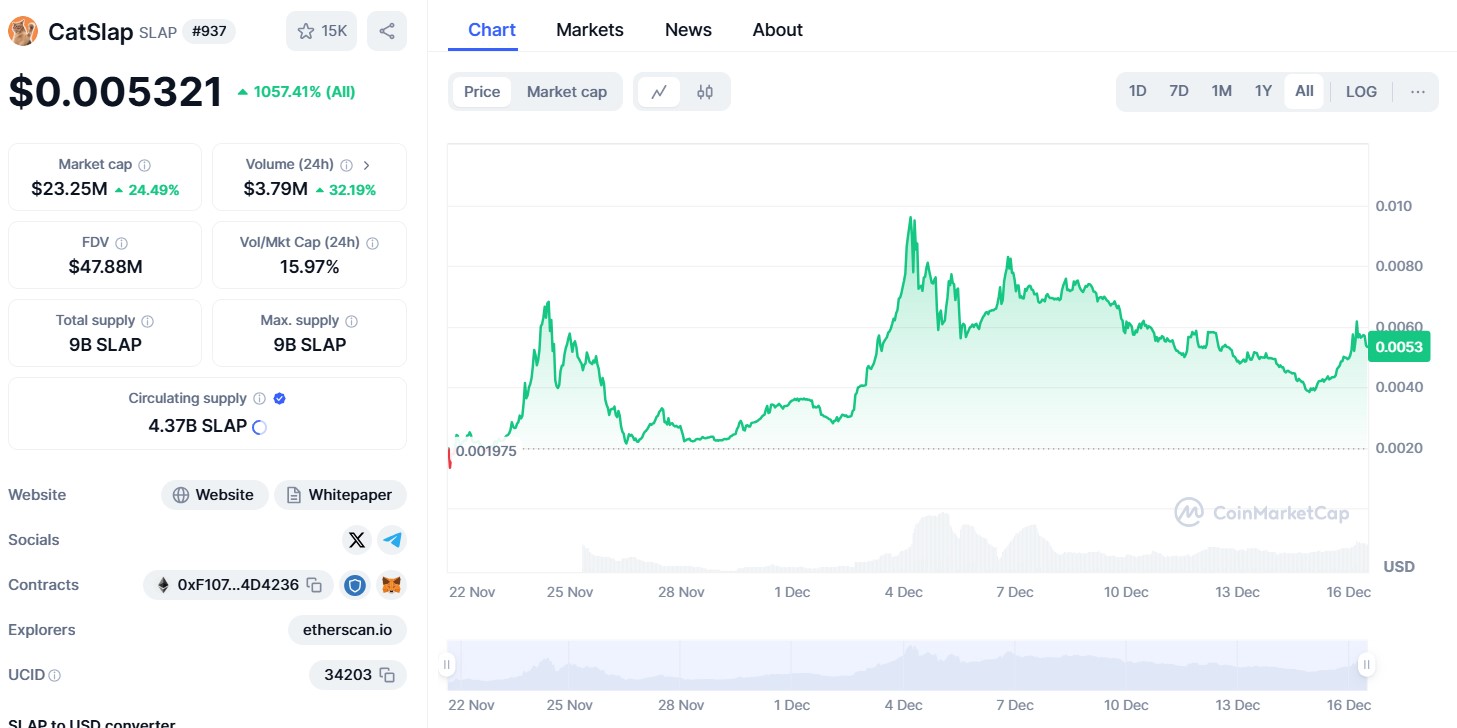Open the share icon button

[x=387, y=31]
